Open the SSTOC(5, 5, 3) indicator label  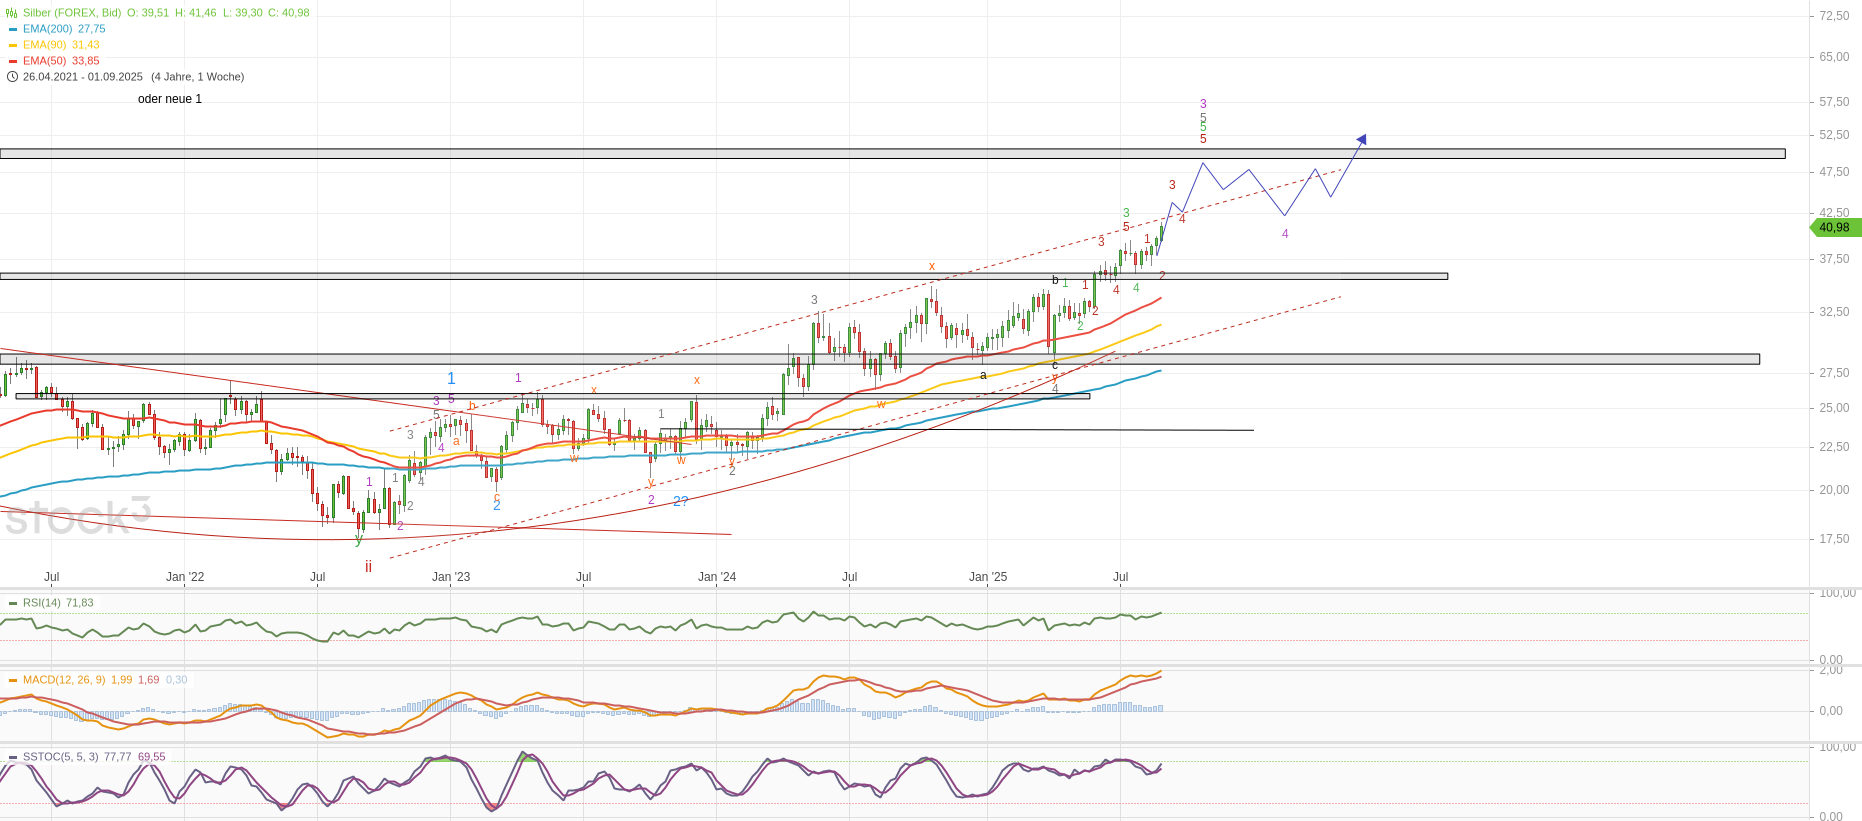(x=60, y=757)
